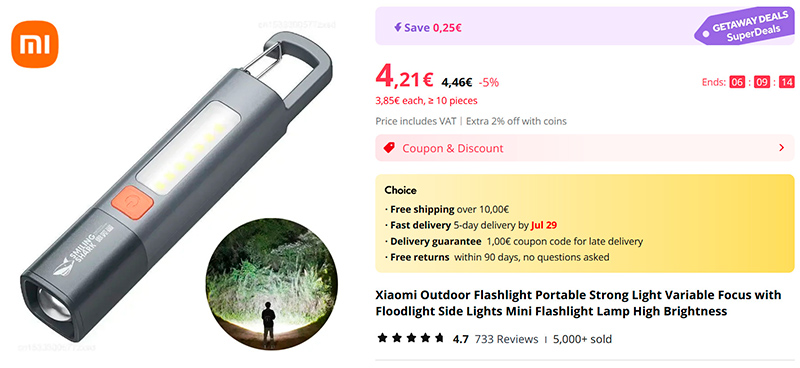Open the Choice benefits yellow panel
This screenshot has width=800, height=368.
pyautogui.click(x=585, y=224)
